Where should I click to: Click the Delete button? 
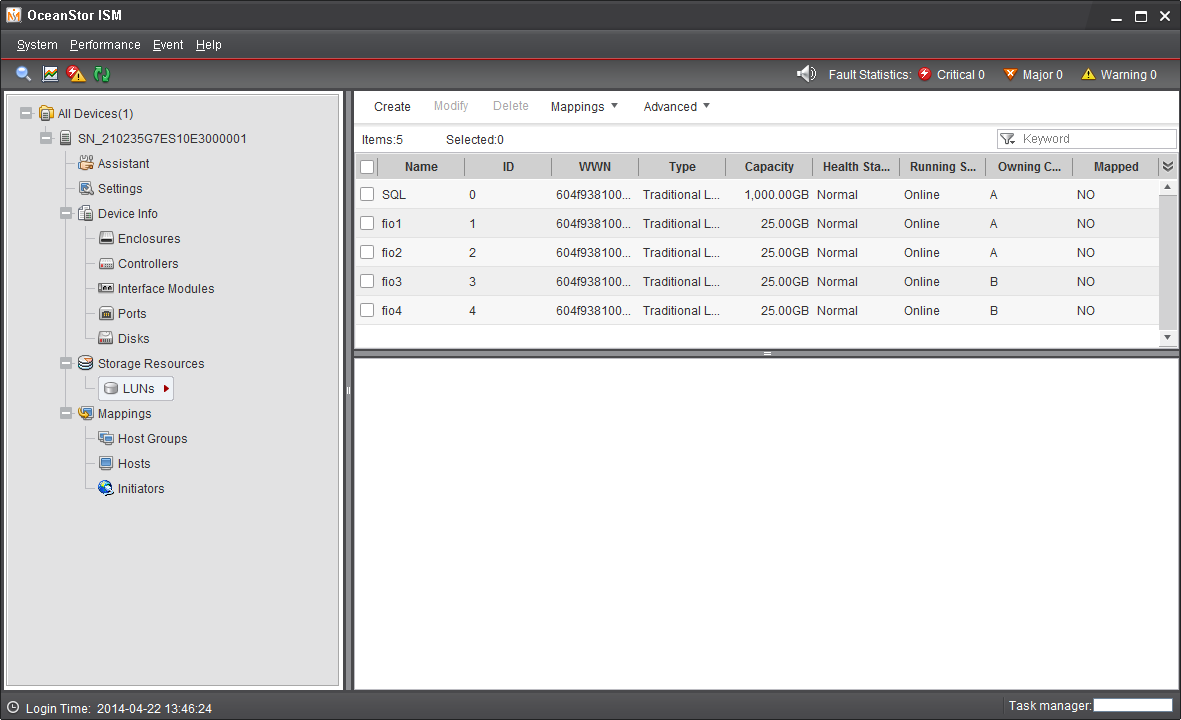[511, 106]
